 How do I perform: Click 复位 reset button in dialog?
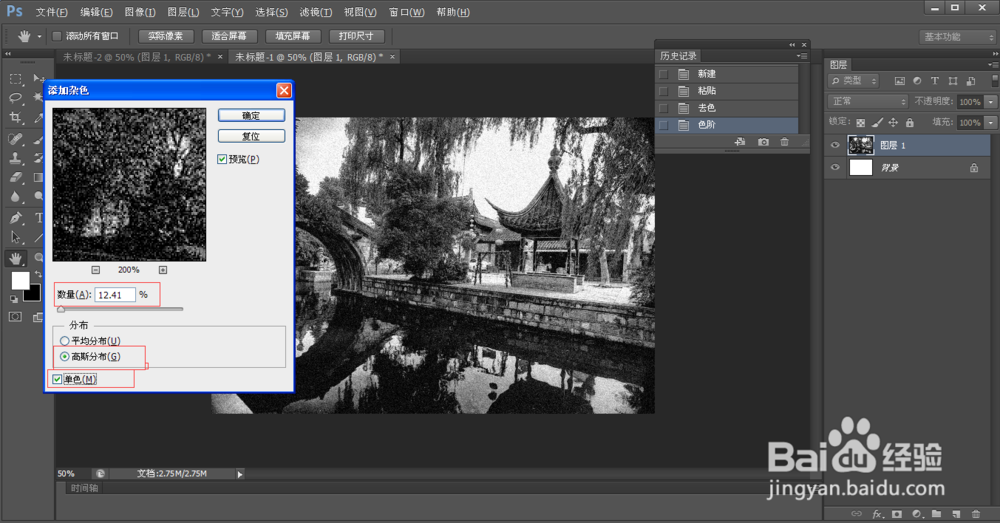(251, 136)
